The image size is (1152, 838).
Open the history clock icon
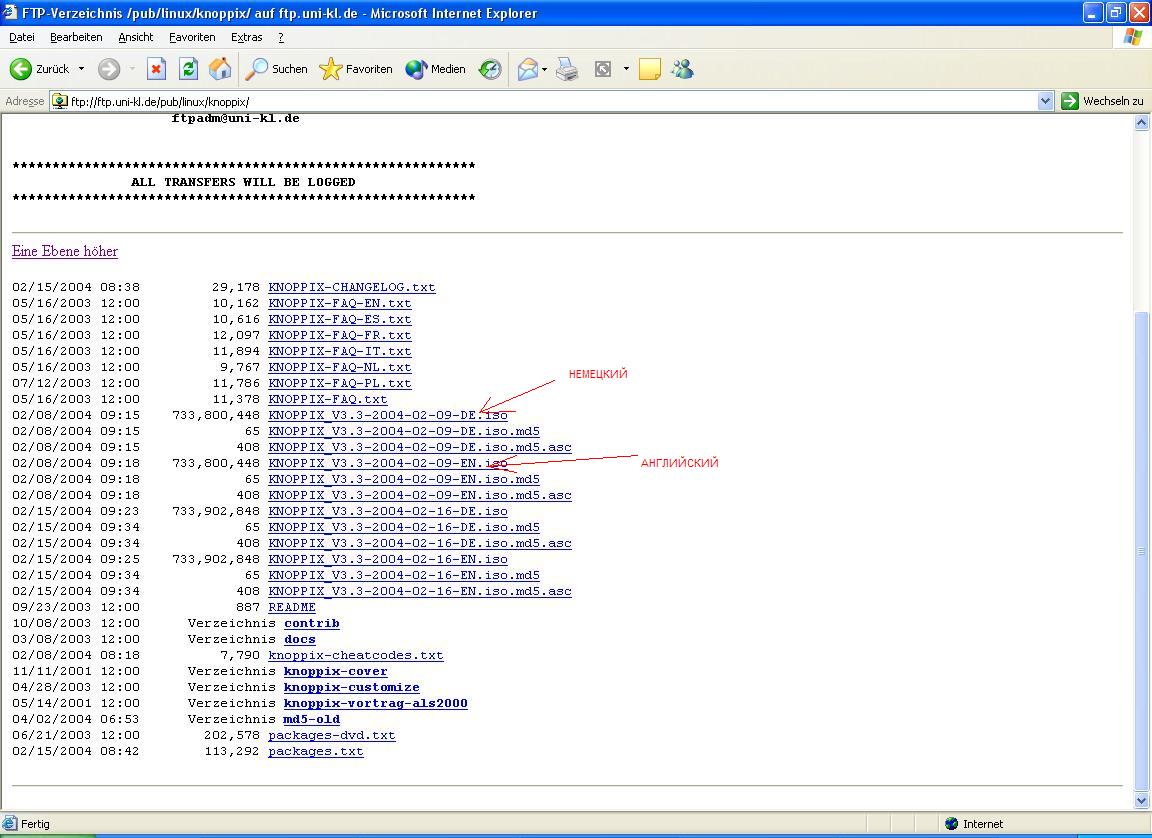(490, 69)
